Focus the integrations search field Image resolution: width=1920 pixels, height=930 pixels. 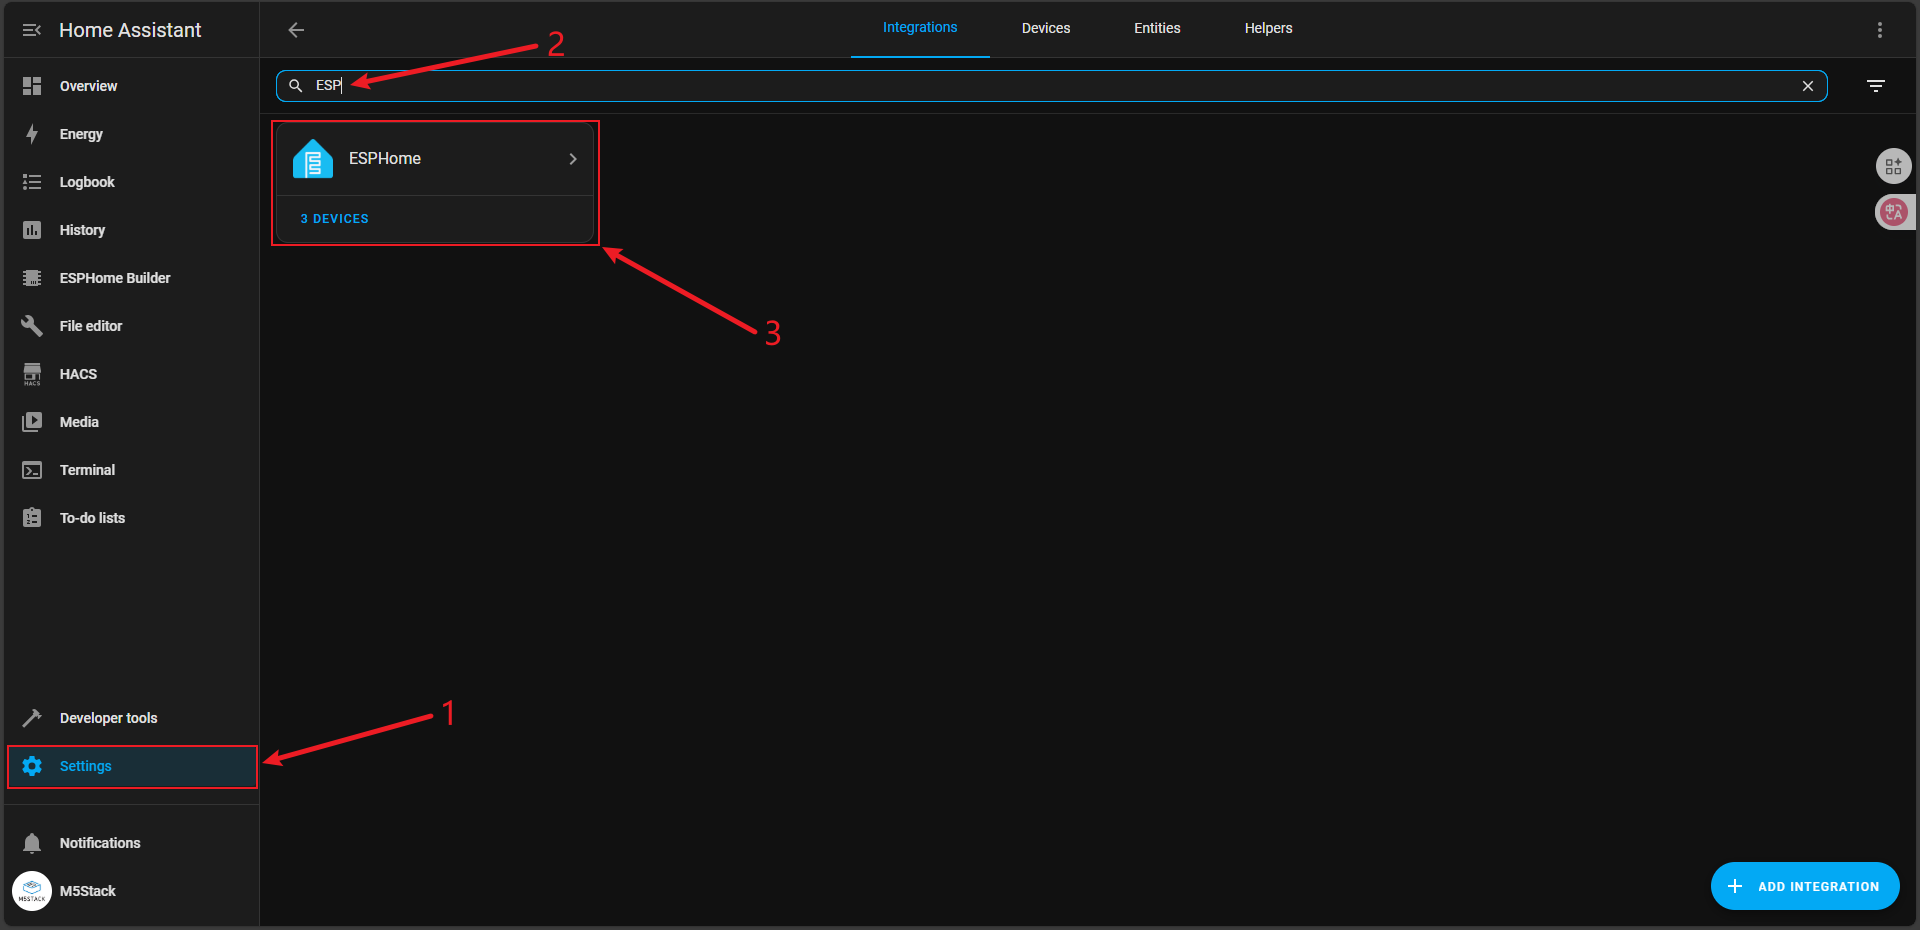pyautogui.click(x=1052, y=86)
